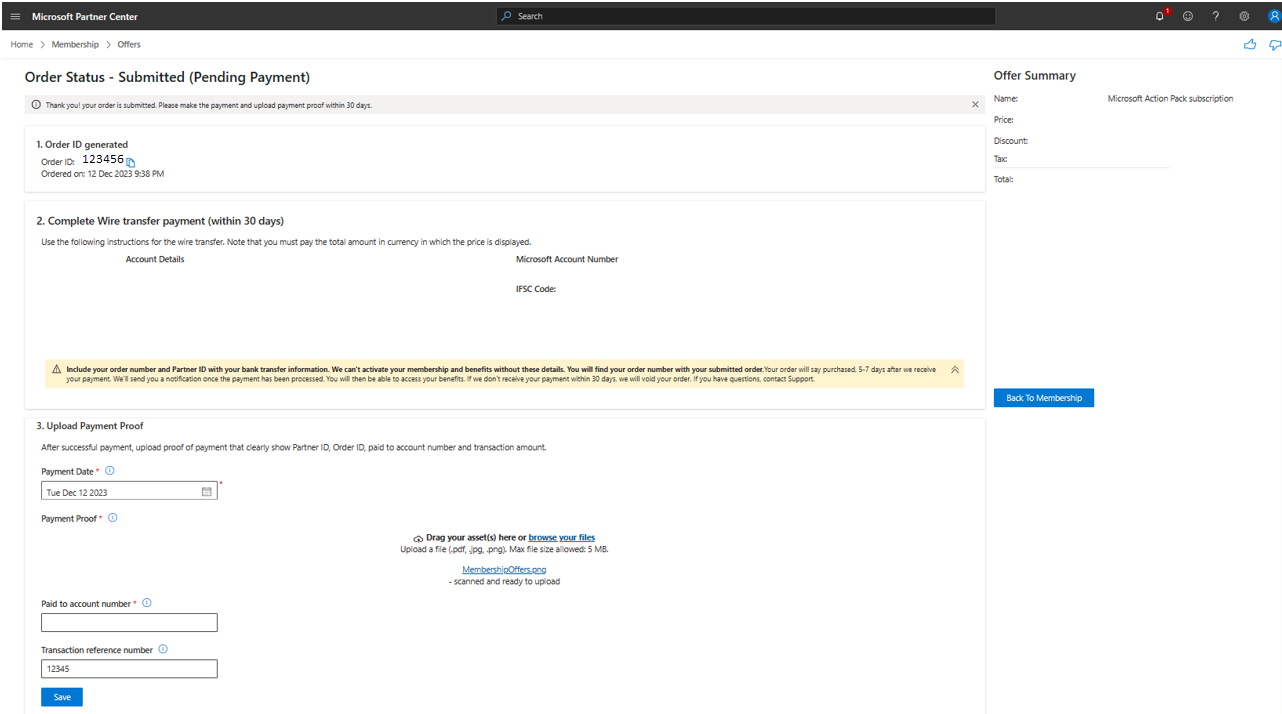The image size is (1282, 714).
Task: Copy the Order ID with copy icon
Action: tap(131, 162)
